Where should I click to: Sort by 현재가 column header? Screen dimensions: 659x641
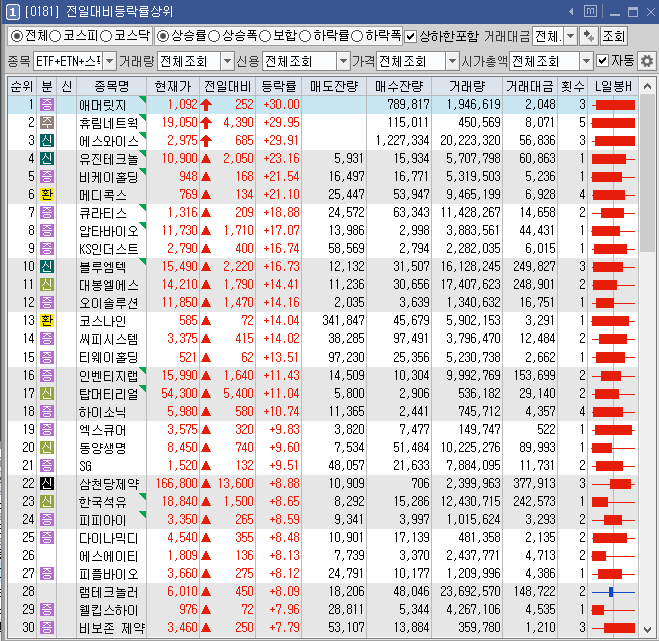(173, 86)
